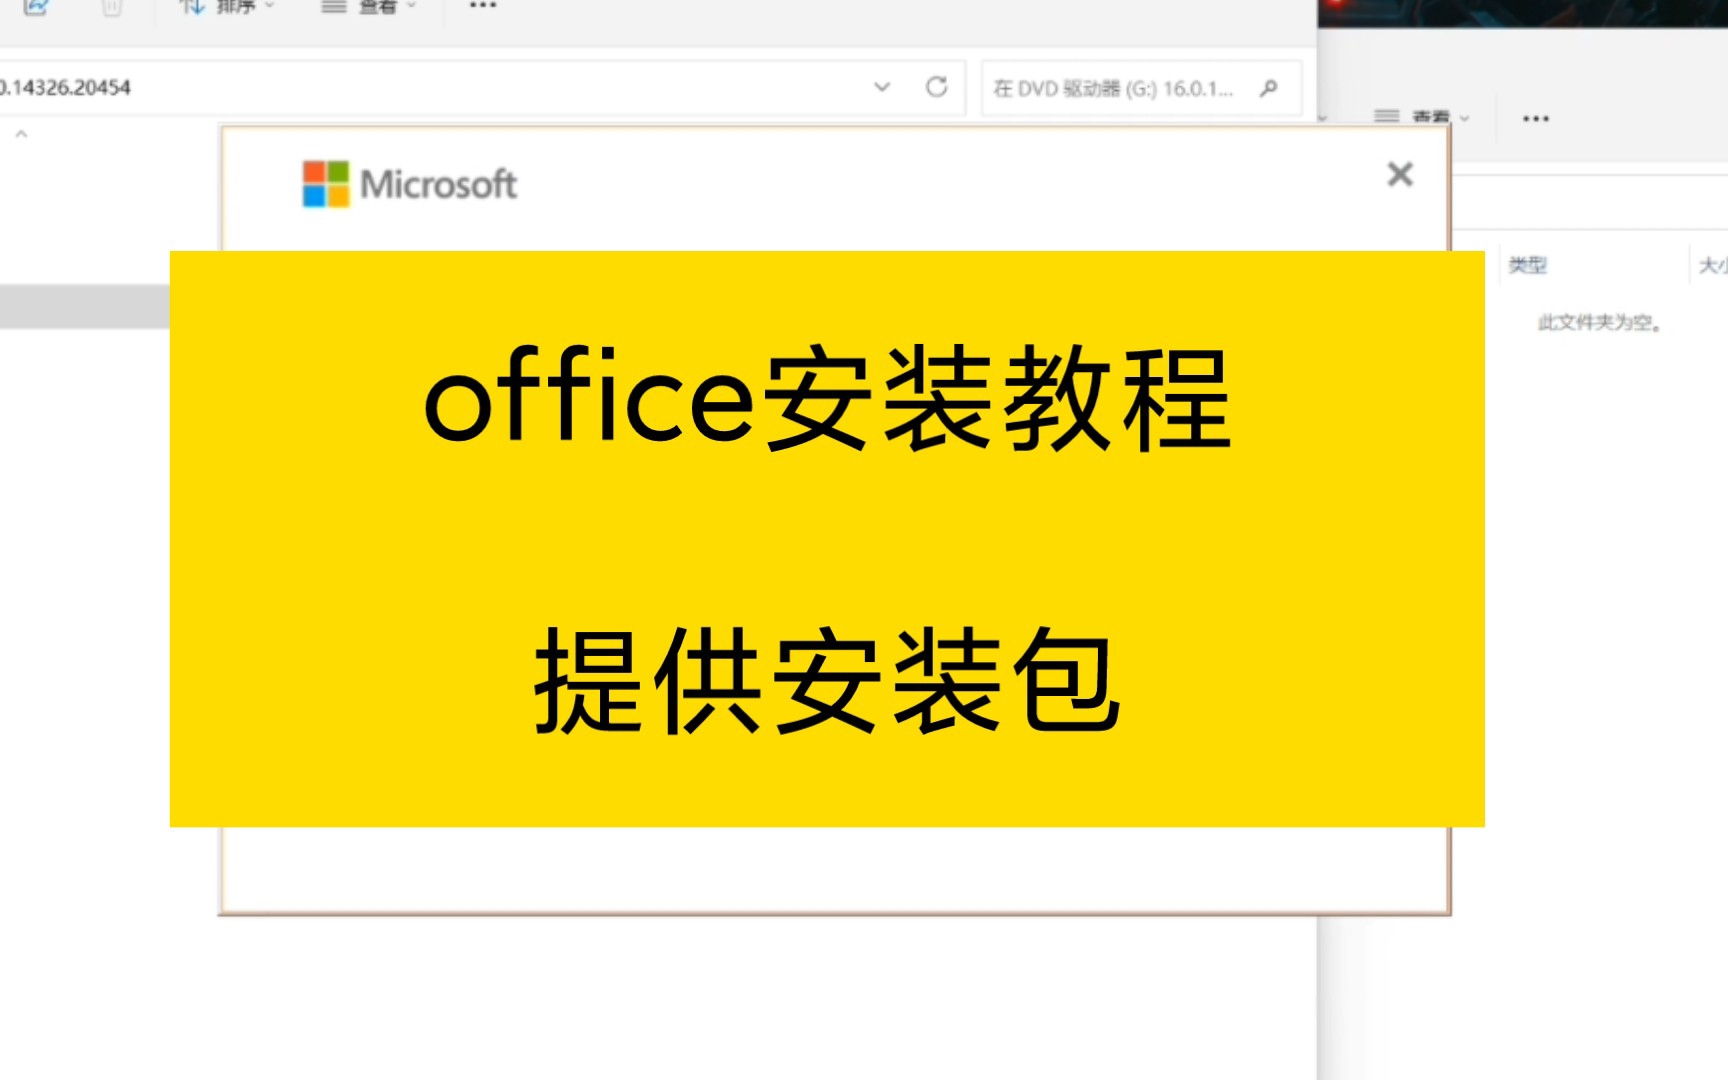Select the address path ending 14326.20454

[x=66, y=88]
